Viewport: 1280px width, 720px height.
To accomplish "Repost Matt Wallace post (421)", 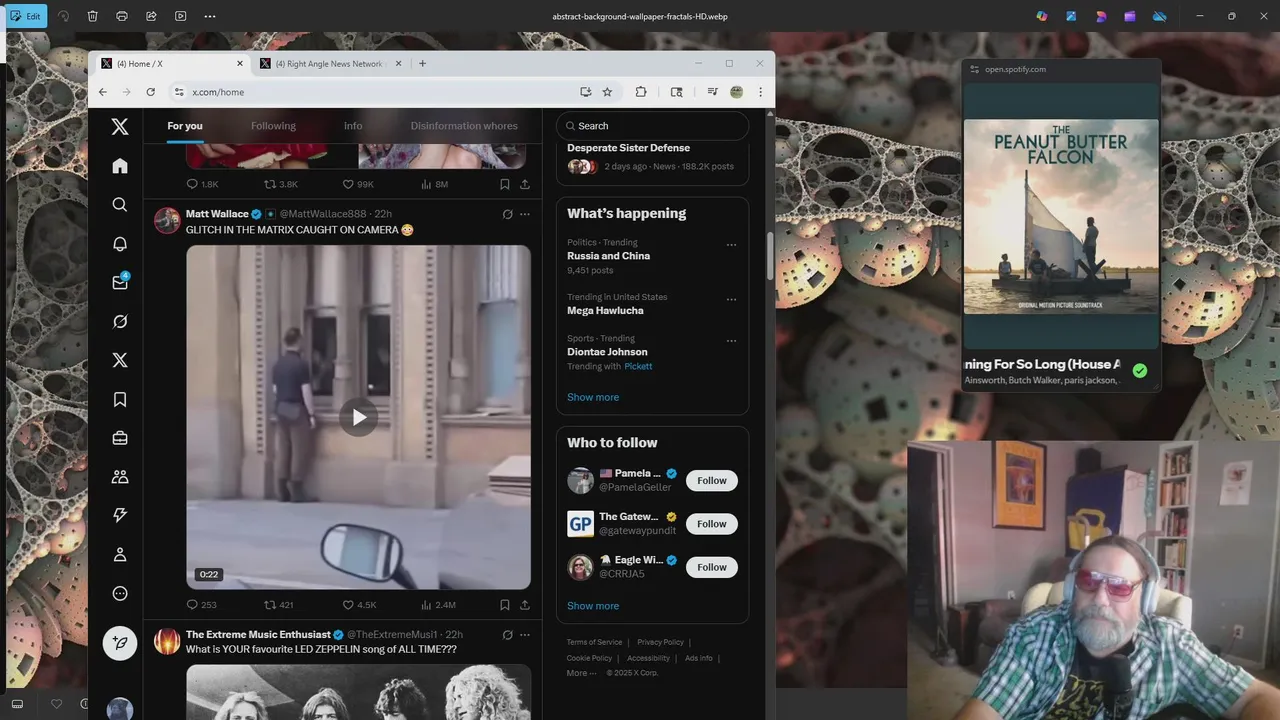I will click(278, 605).
